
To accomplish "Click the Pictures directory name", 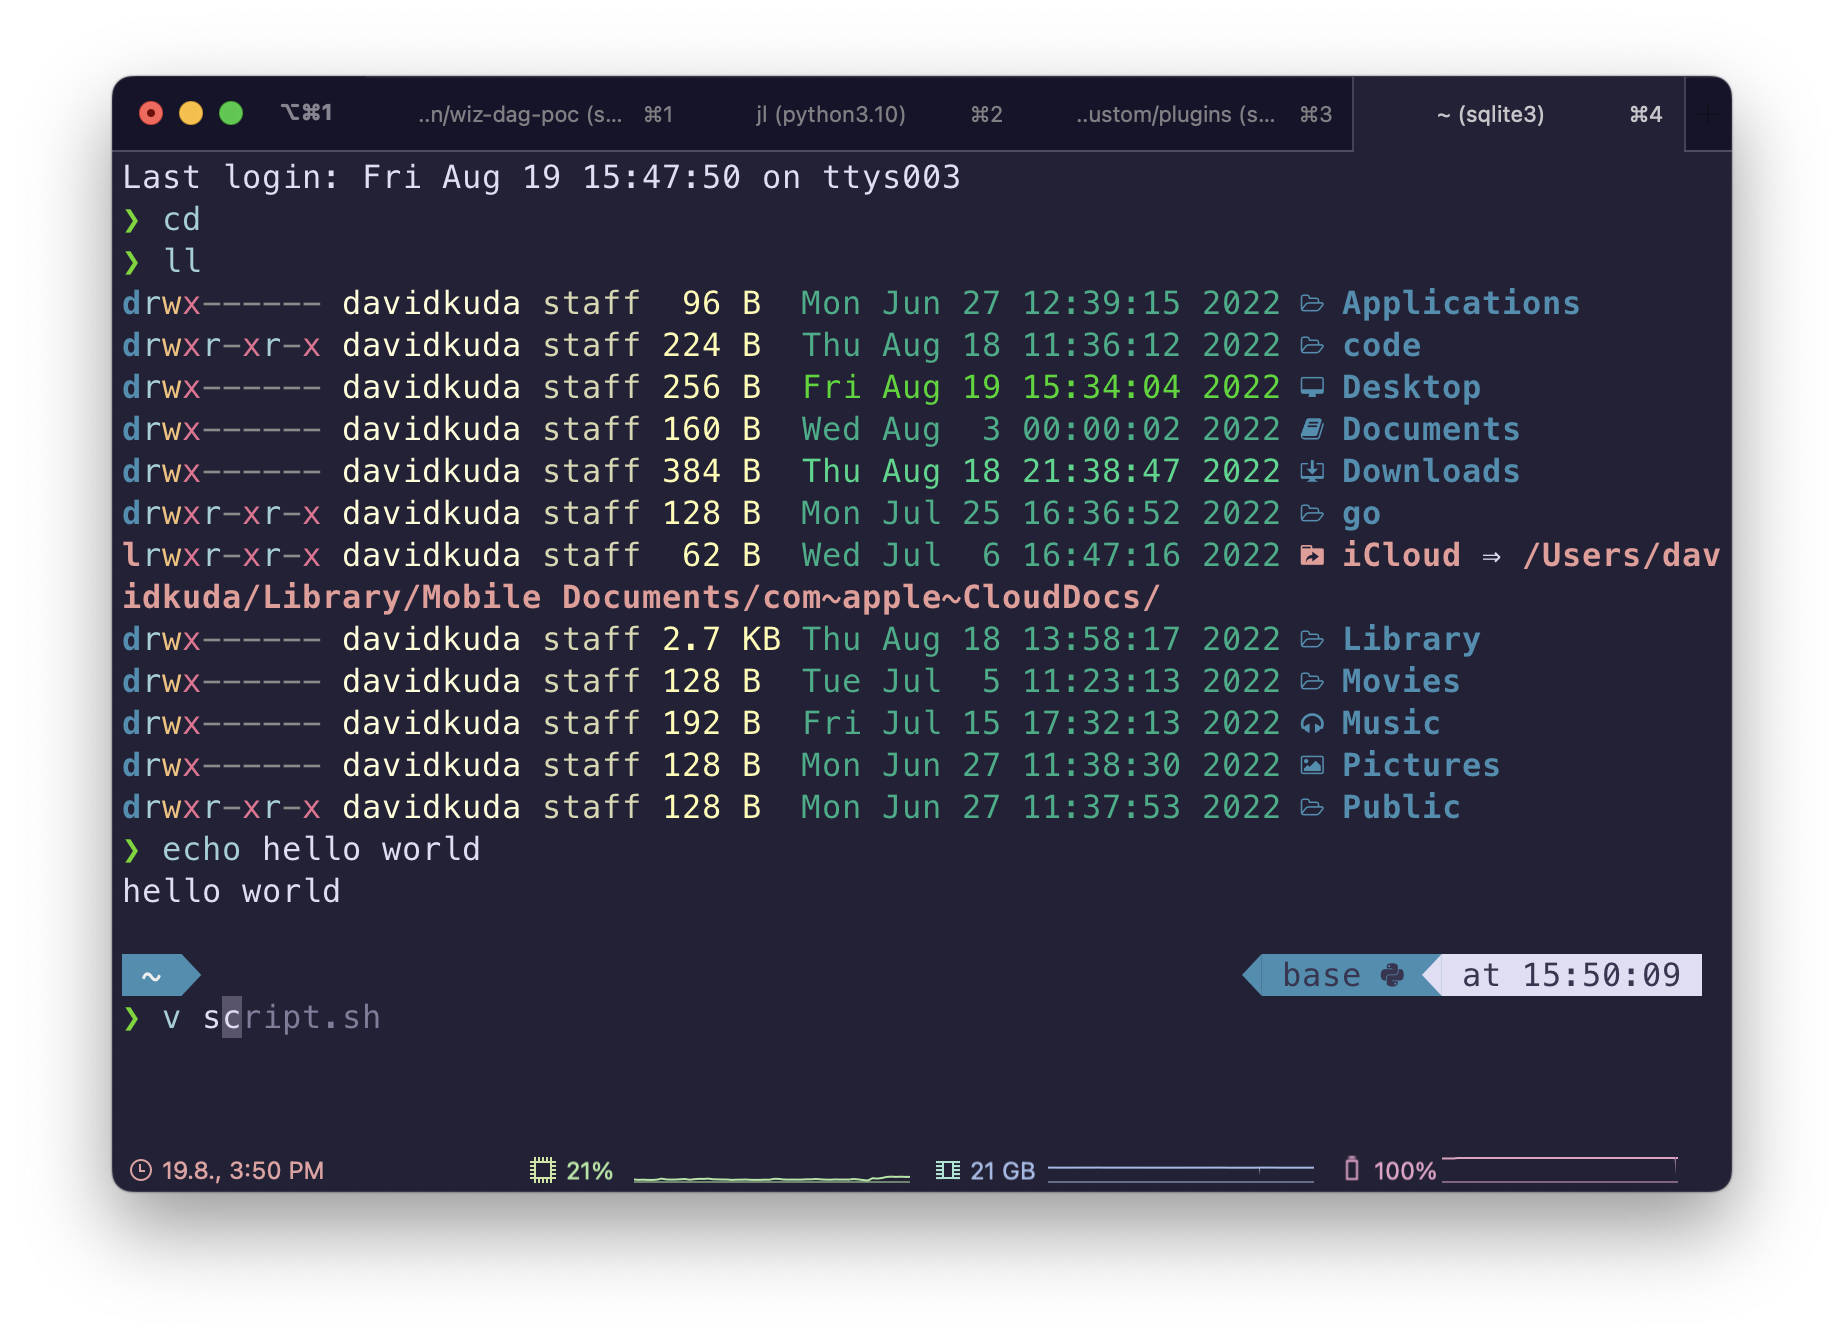I will coord(1421,765).
